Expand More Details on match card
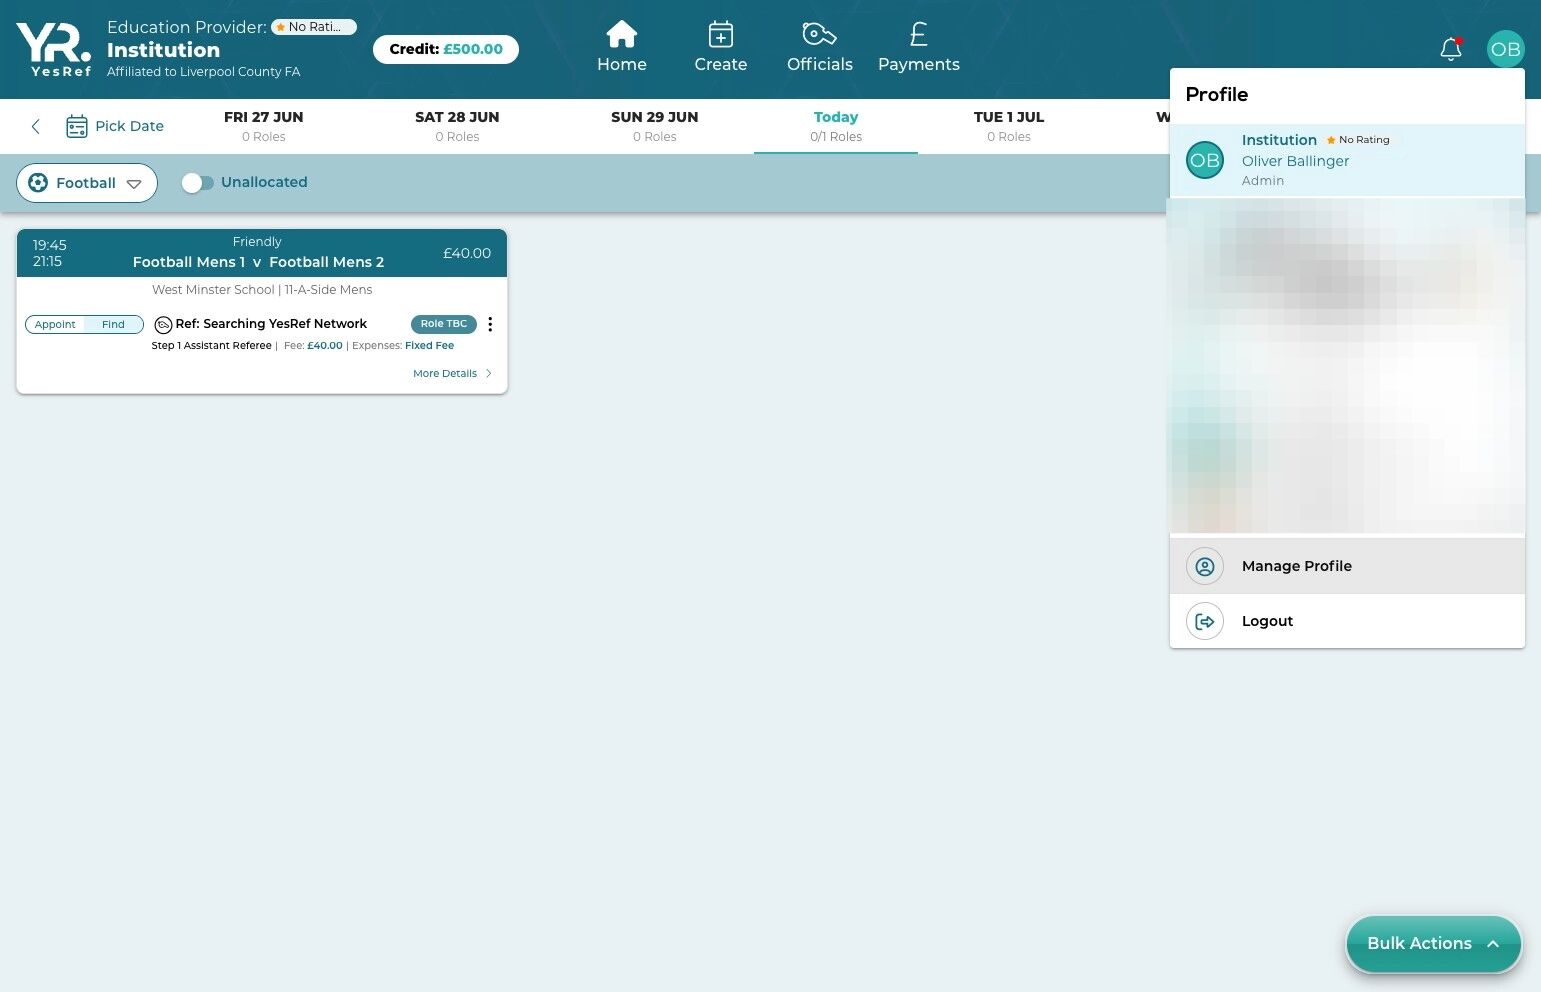1541x992 pixels. coord(452,373)
